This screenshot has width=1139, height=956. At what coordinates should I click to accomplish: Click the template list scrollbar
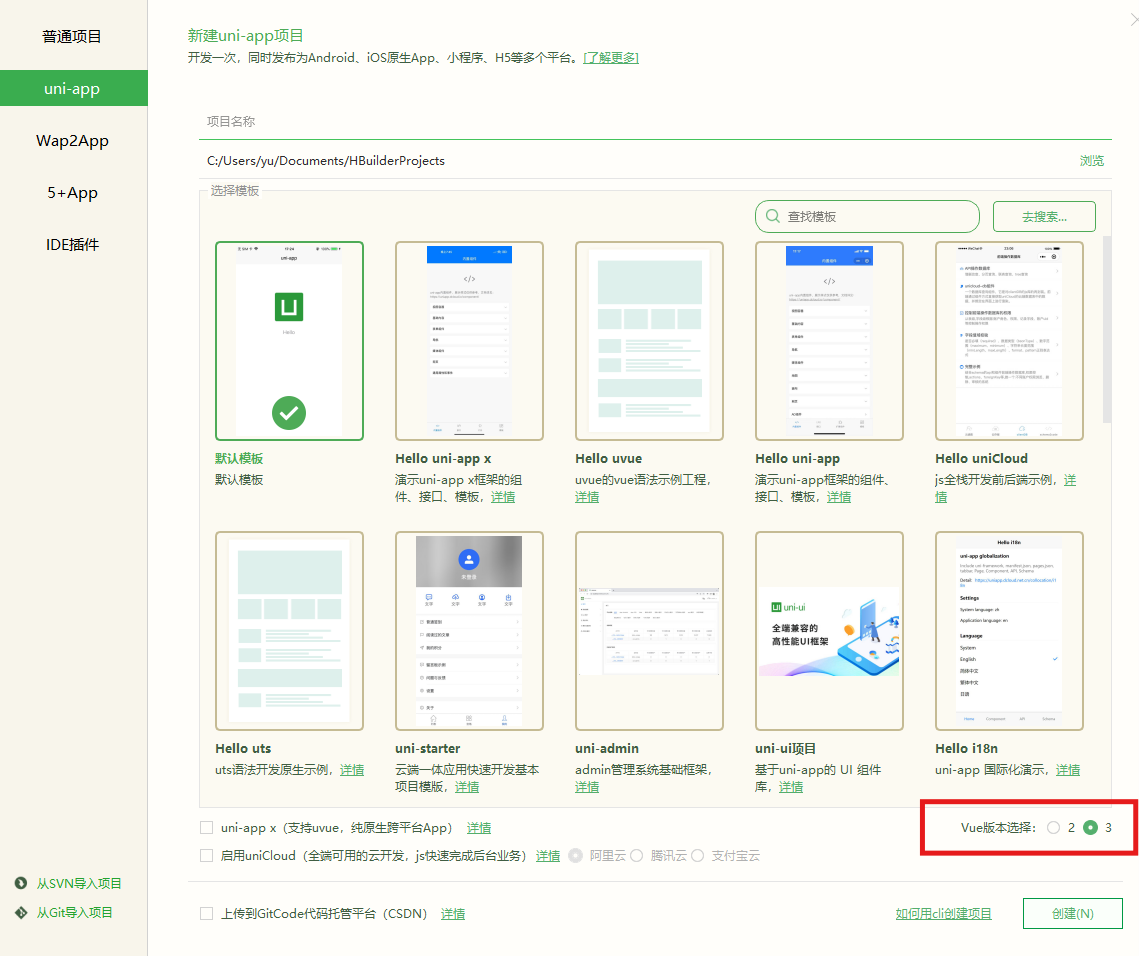(1106, 328)
